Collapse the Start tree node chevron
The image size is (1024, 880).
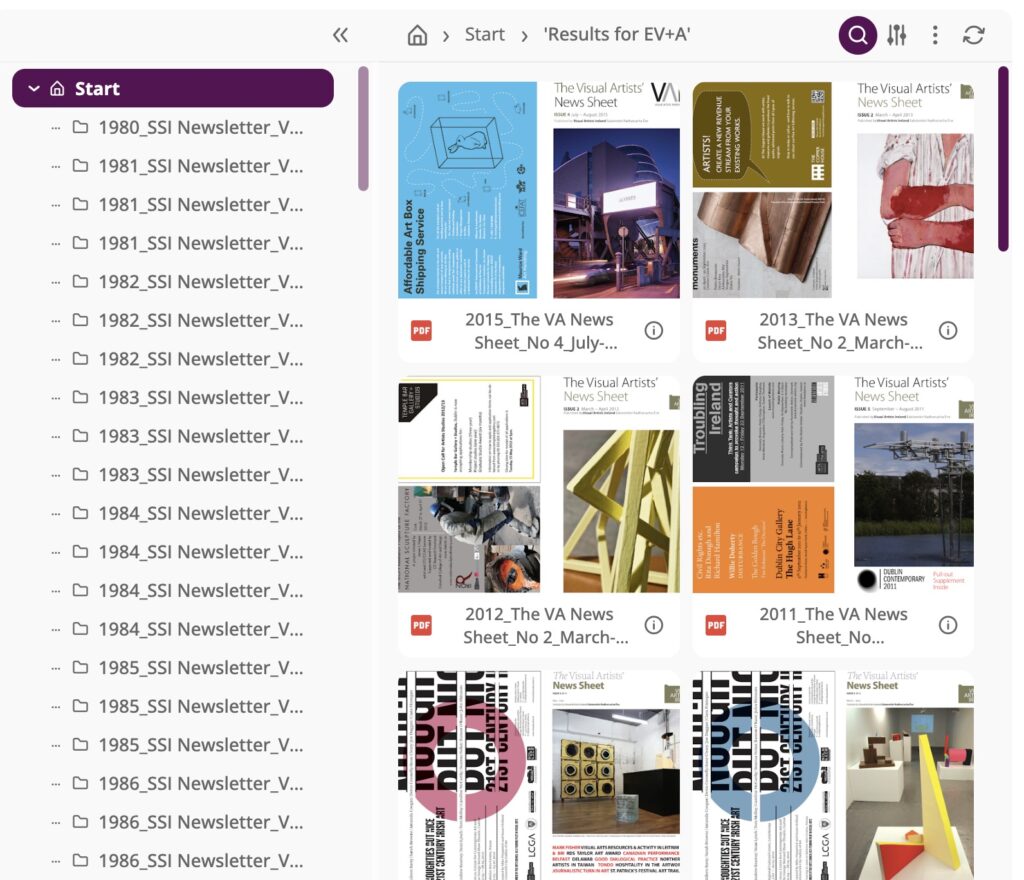click(34, 88)
